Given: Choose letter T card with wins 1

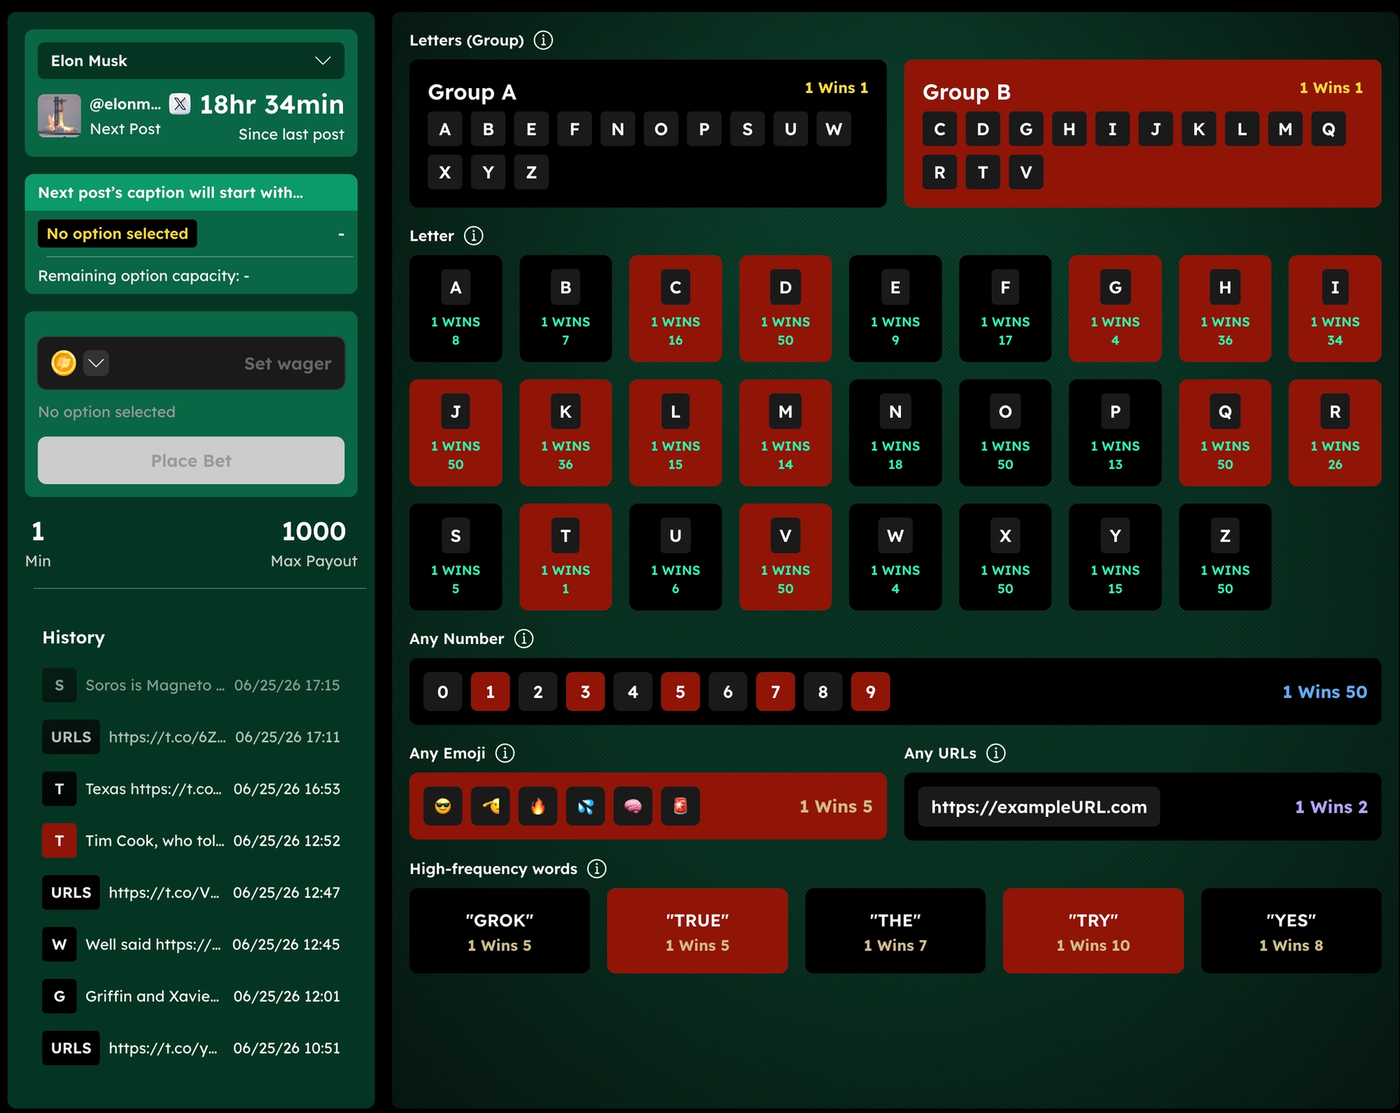Looking at the screenshot, I should pyautogui.click(x=566, y=557).
